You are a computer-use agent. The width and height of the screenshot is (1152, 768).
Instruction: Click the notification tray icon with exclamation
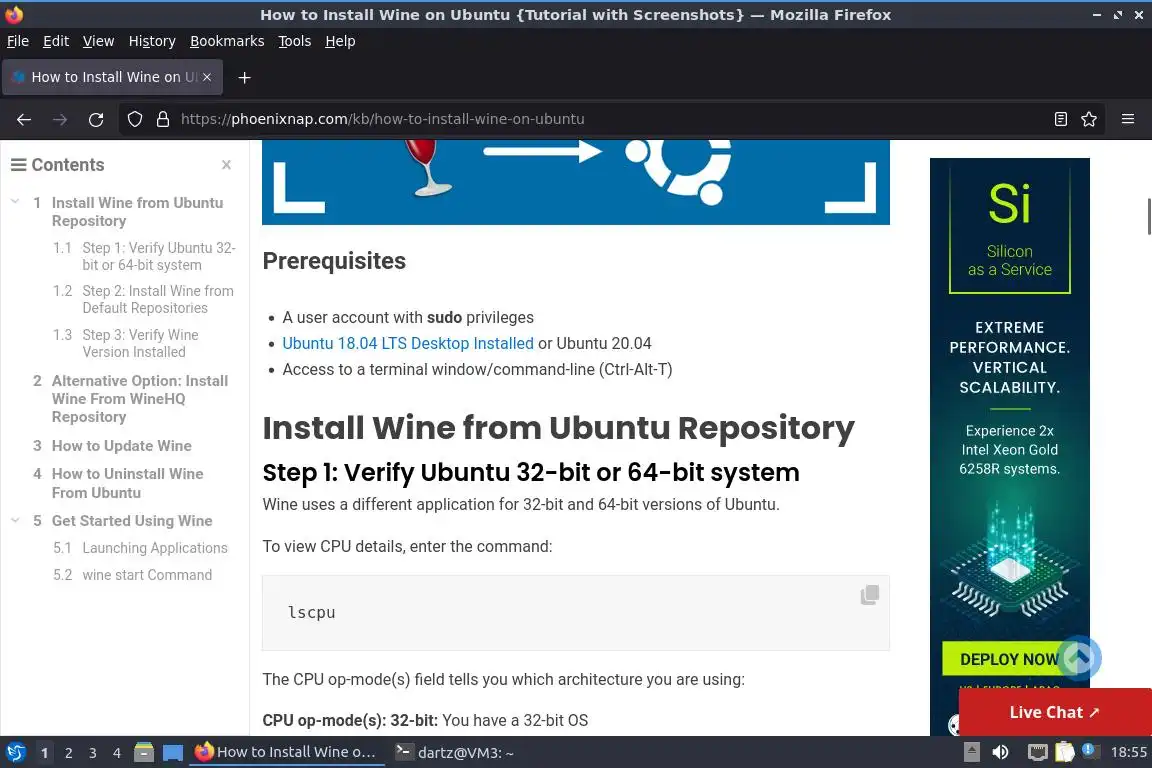tap(1090, 751)
